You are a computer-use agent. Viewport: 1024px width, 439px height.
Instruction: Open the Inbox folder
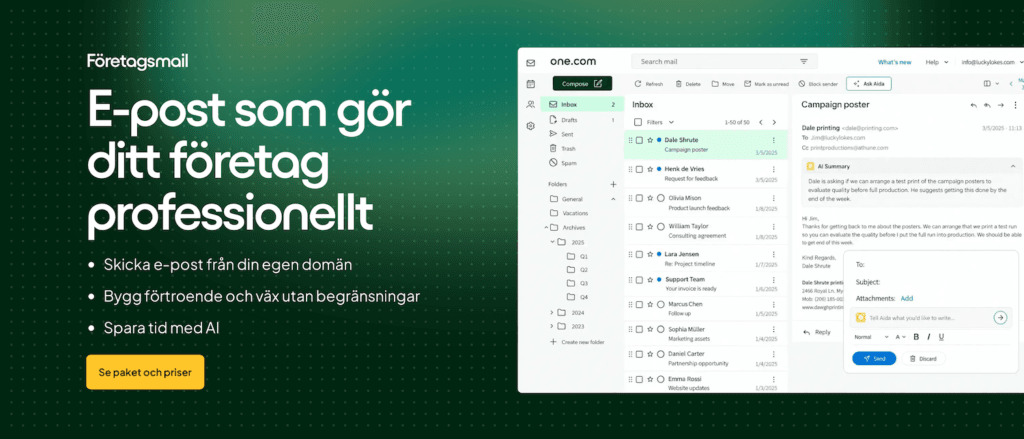(x=581, y=105)
